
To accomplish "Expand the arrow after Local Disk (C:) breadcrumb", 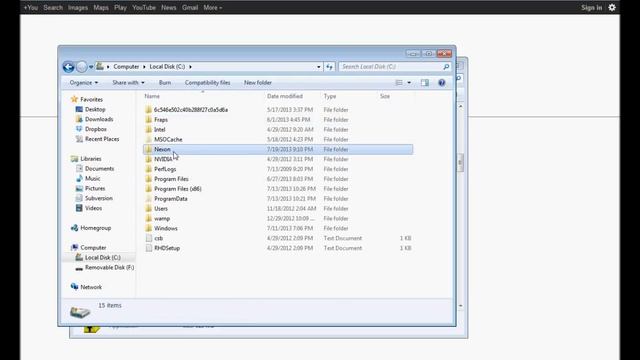I will click(x=190, y=67).
